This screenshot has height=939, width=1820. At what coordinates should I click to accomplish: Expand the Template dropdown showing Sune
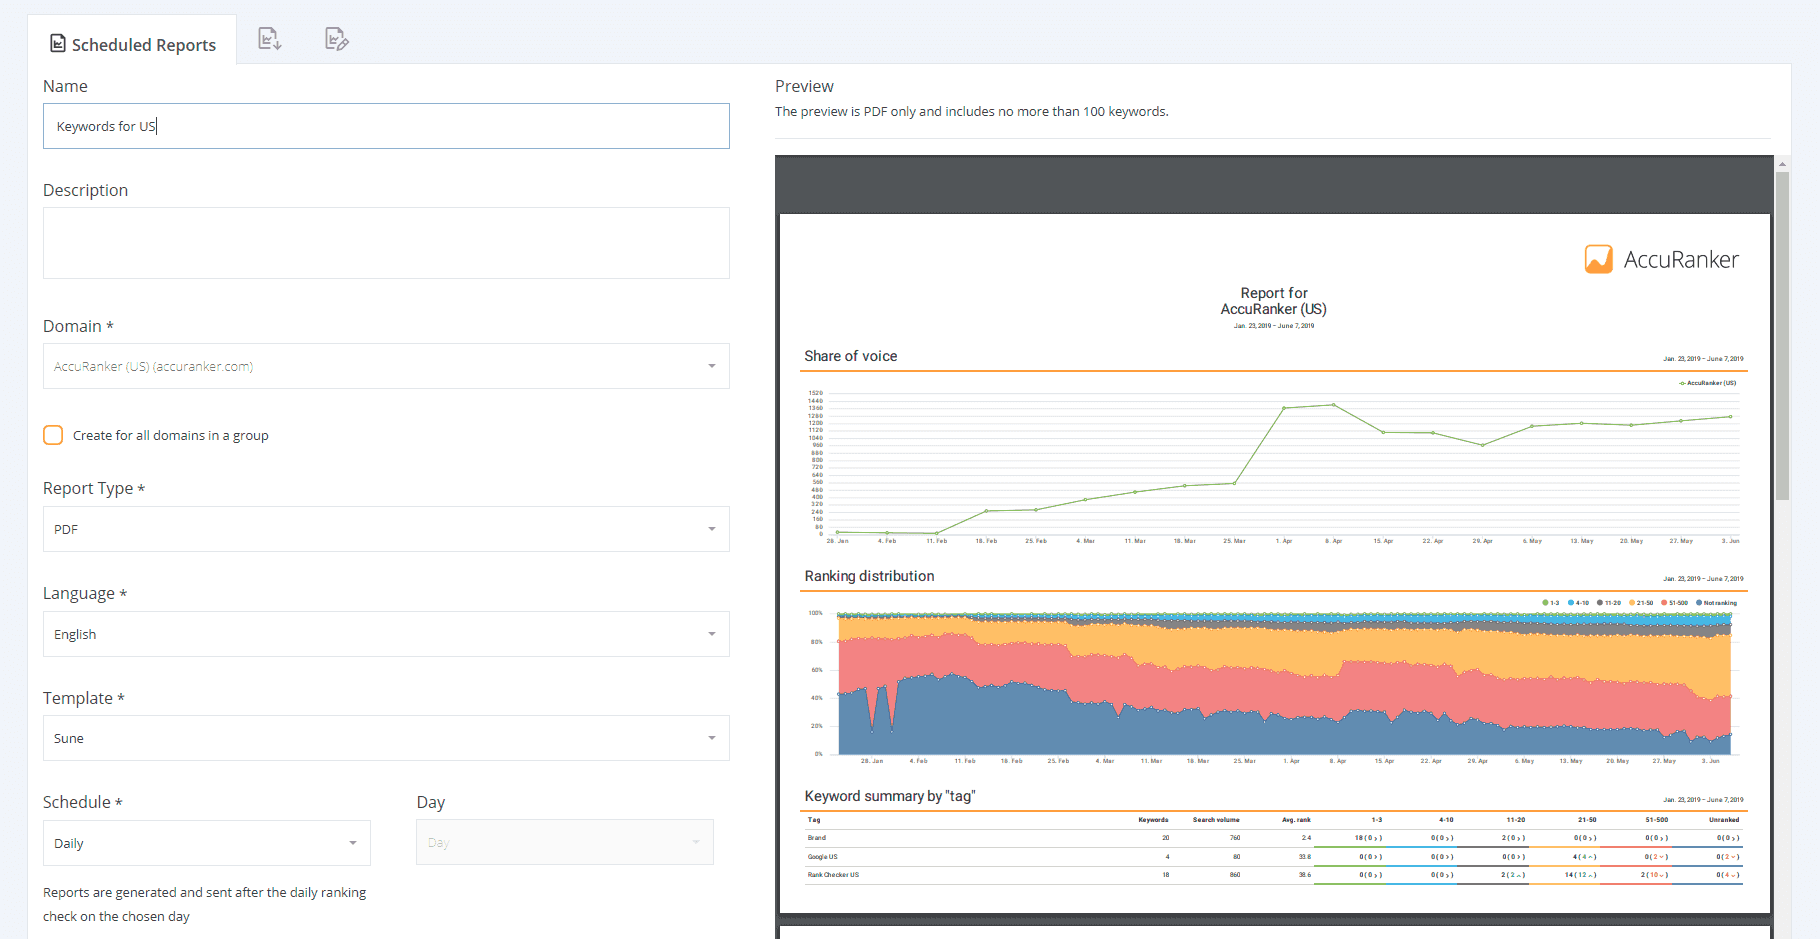pos(386,738)
